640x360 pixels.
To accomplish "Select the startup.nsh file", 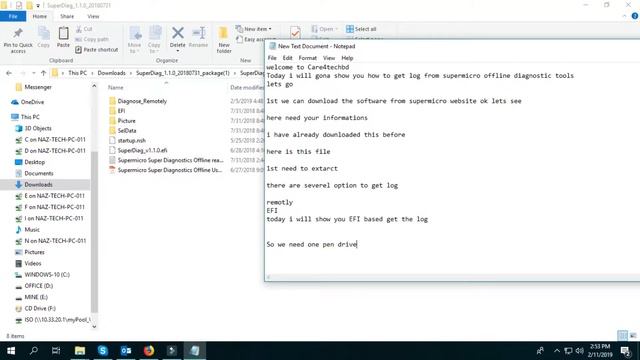I will tap(131, 140).
